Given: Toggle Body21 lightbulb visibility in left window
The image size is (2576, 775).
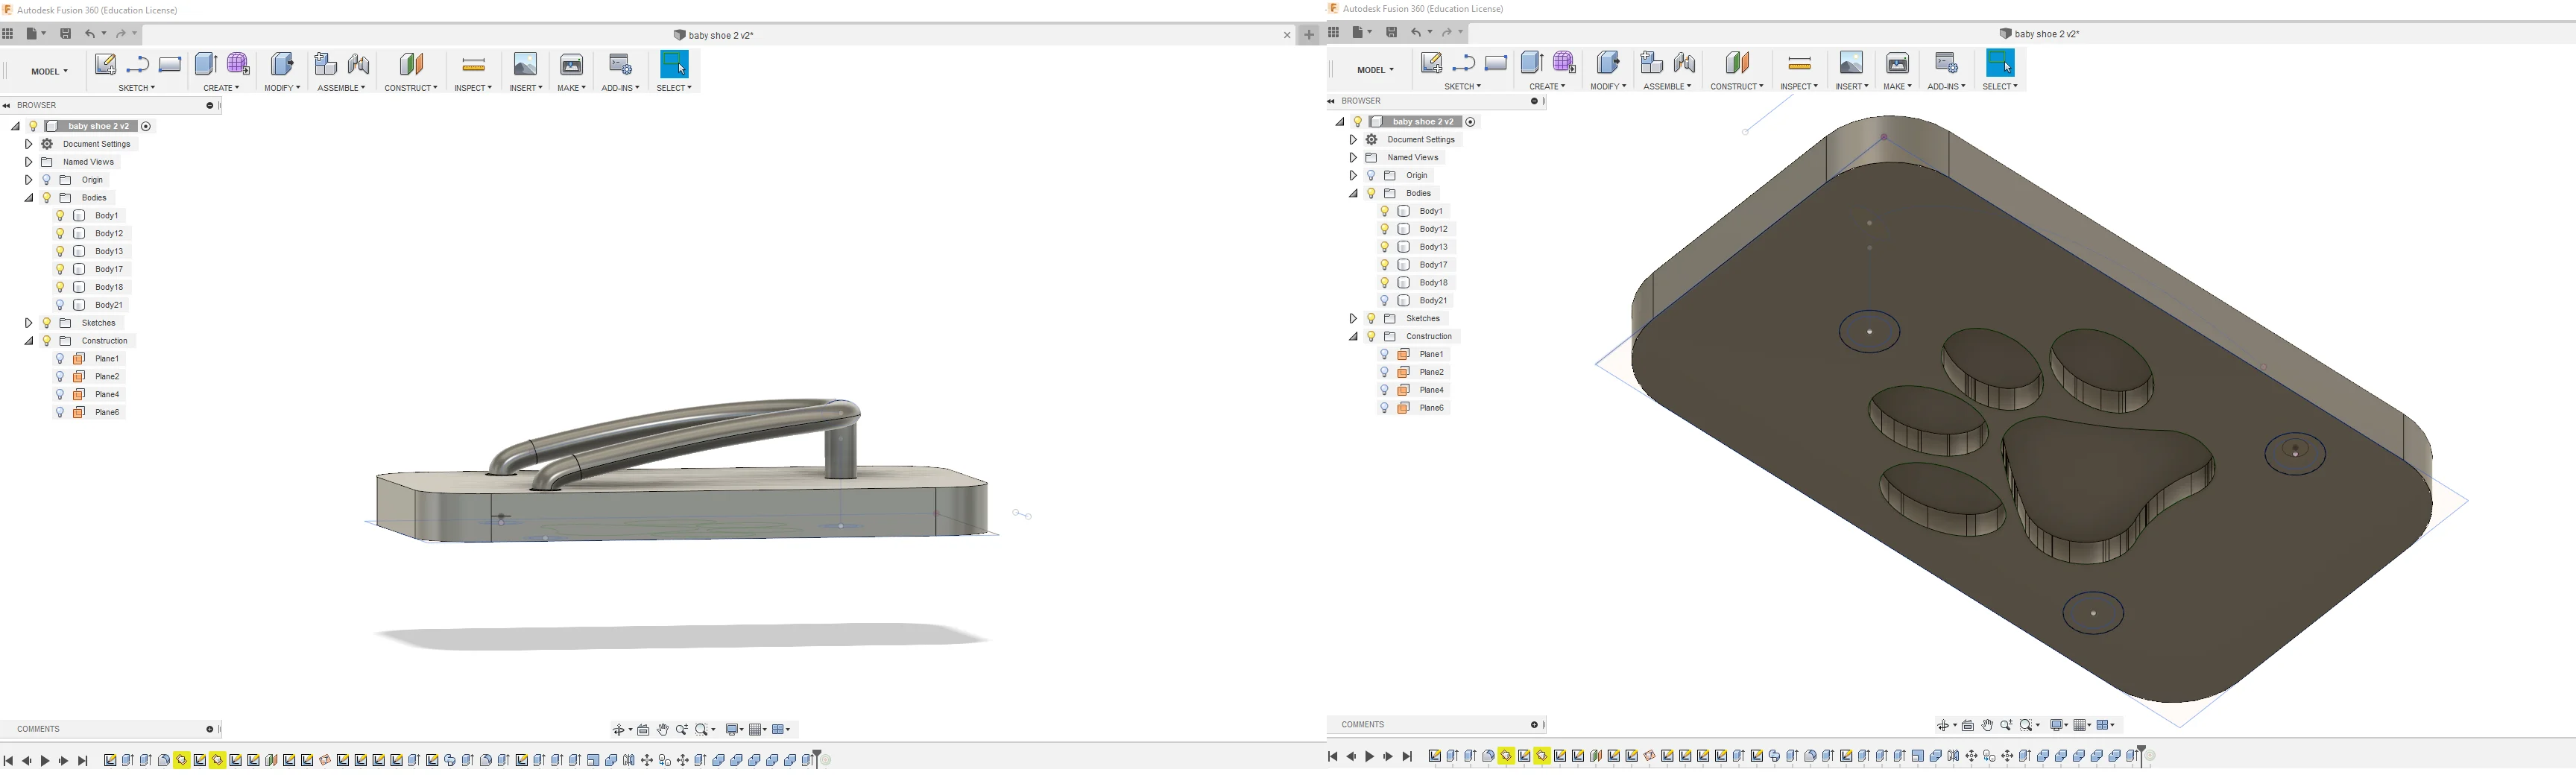Looking at the screenshot, I should 60,305.
